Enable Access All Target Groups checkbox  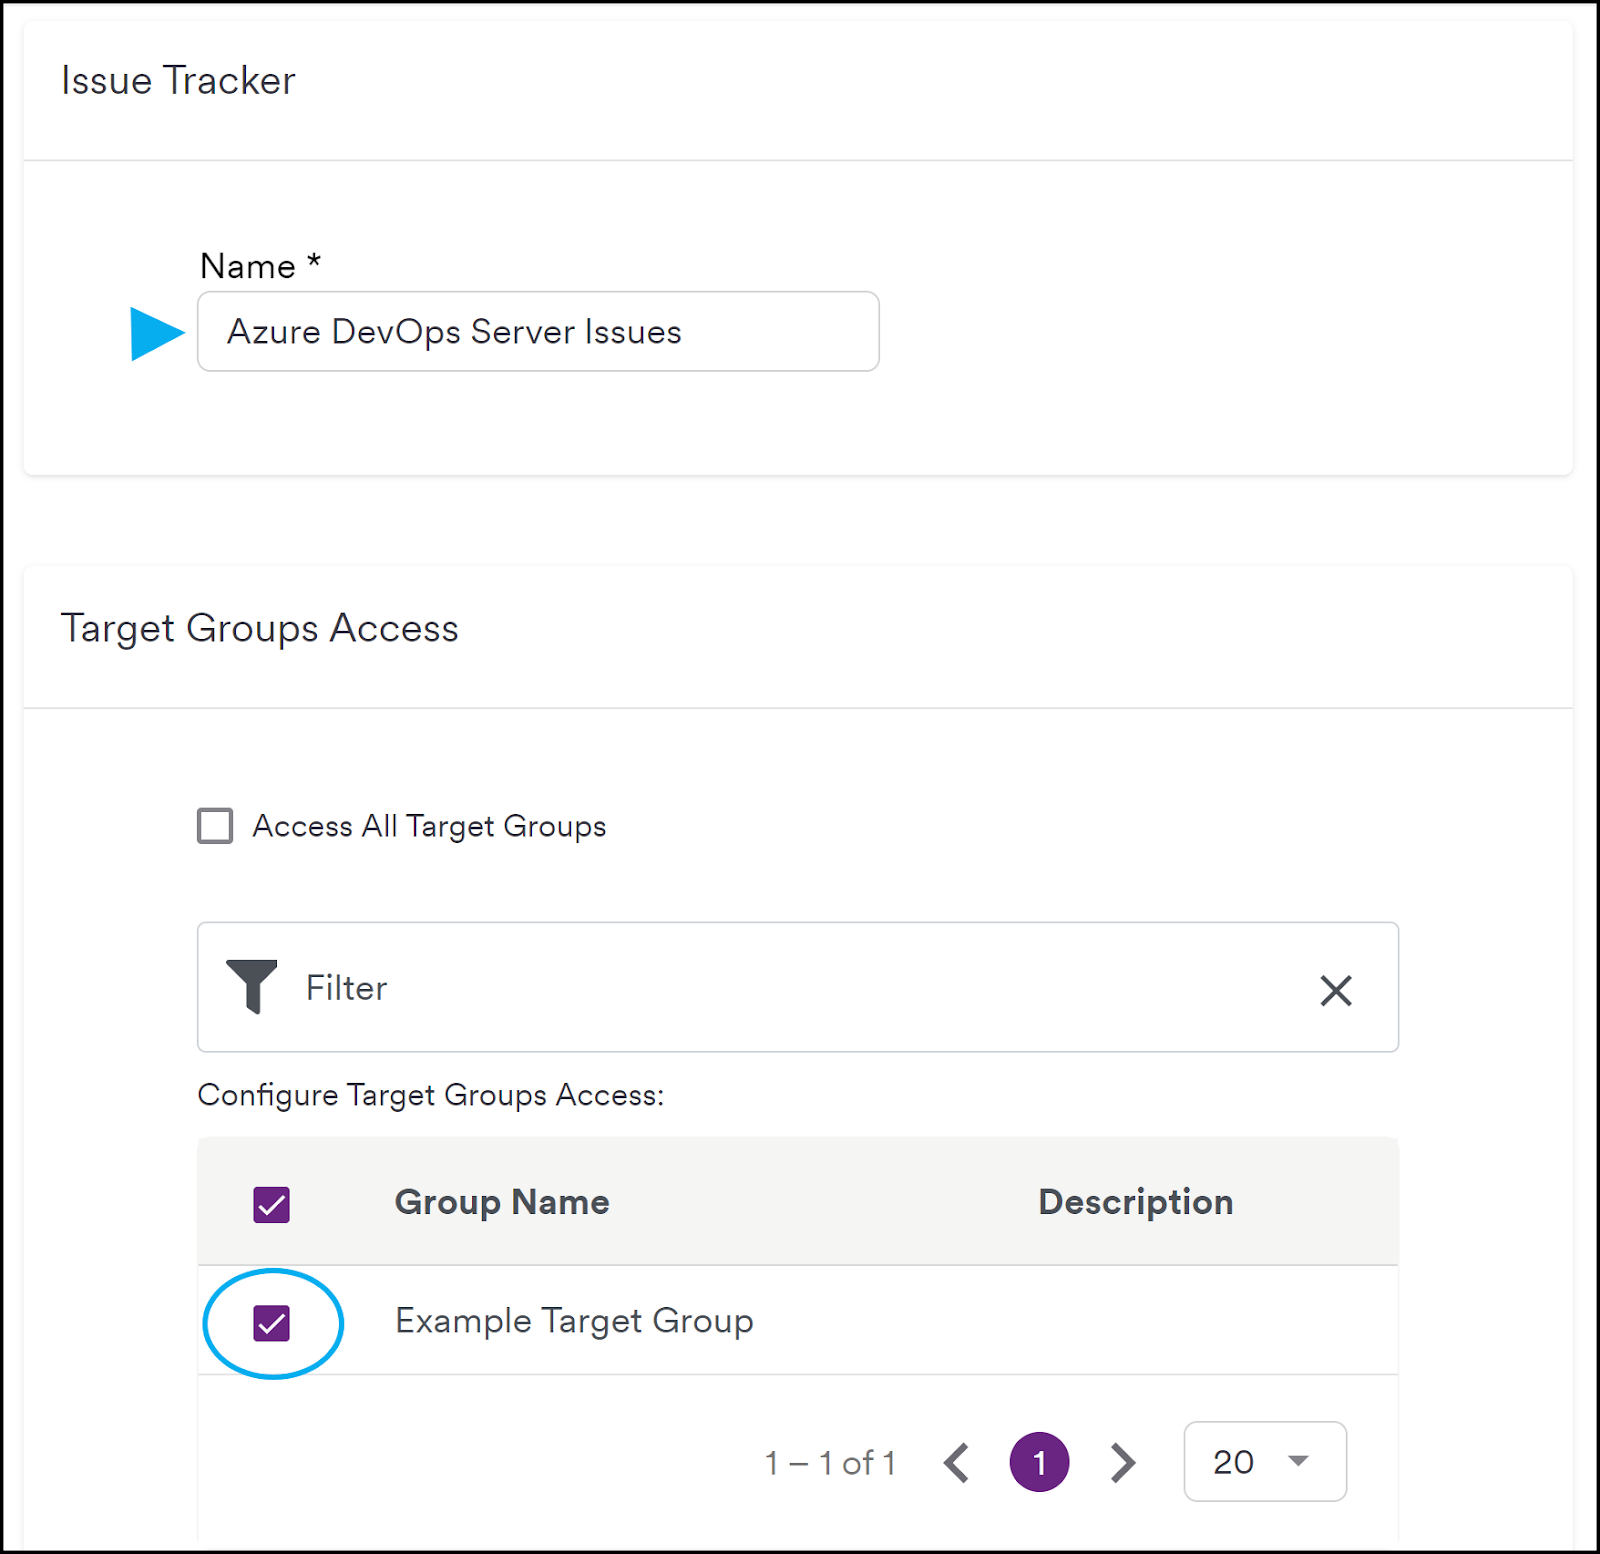pos(215,826)
